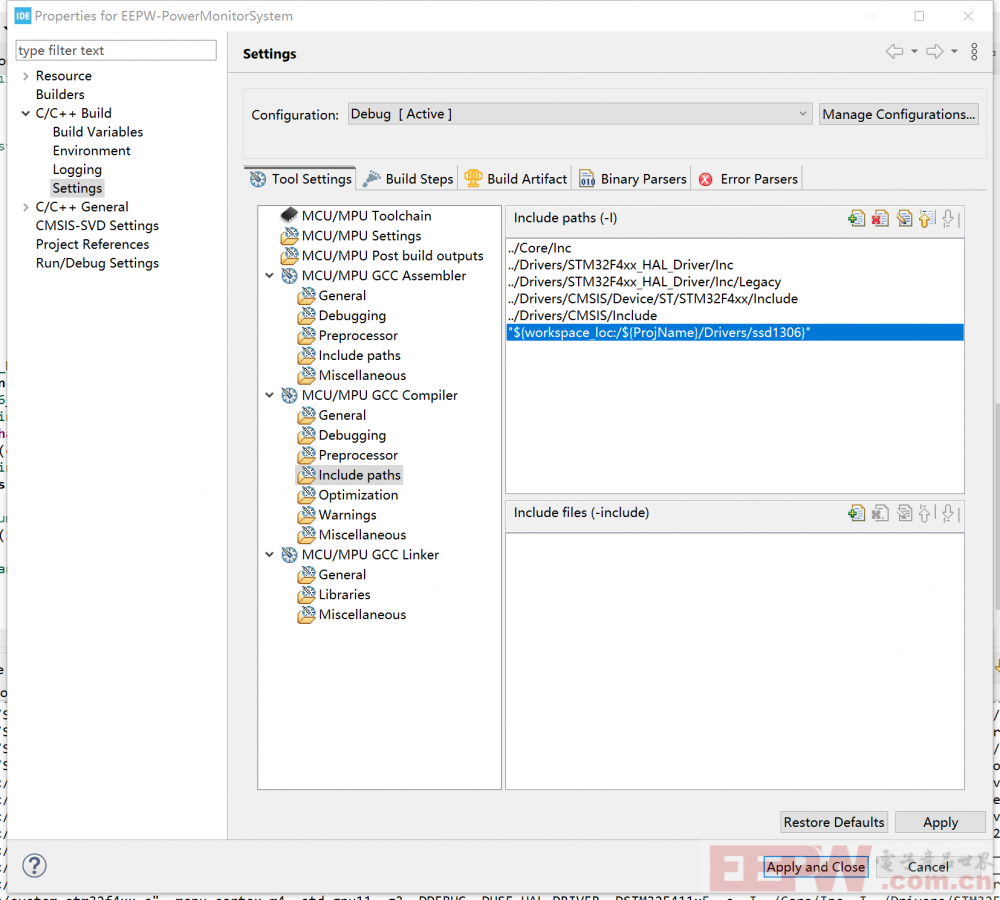The width and height of the screenshot is (1000, 900).
Task: Click the move up icon for Include files
Action: click(x=927, y=513)
